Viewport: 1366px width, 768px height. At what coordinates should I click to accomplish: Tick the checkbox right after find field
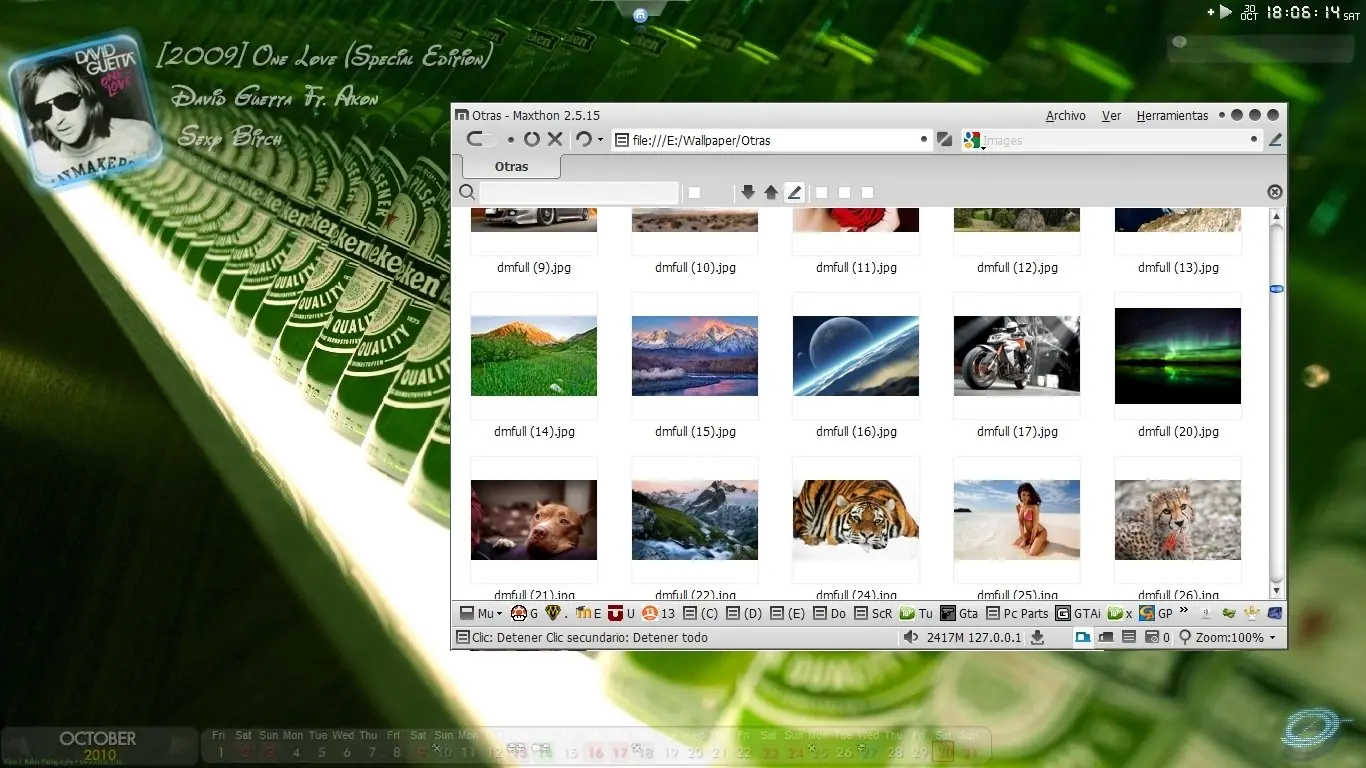(x=694, y=192)
